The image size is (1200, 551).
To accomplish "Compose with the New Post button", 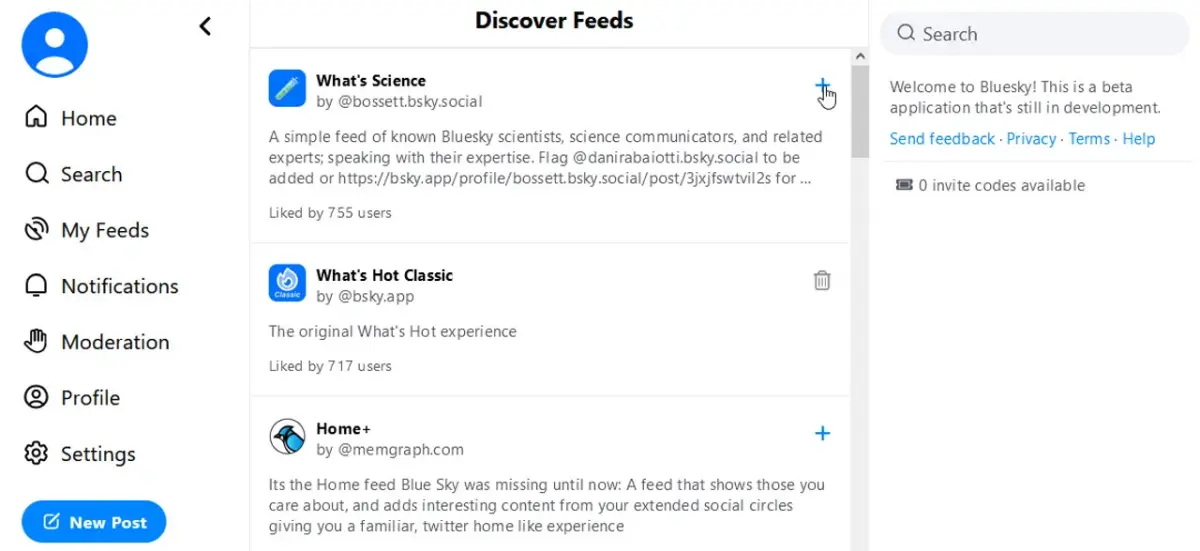I will [x=94, y=522].
